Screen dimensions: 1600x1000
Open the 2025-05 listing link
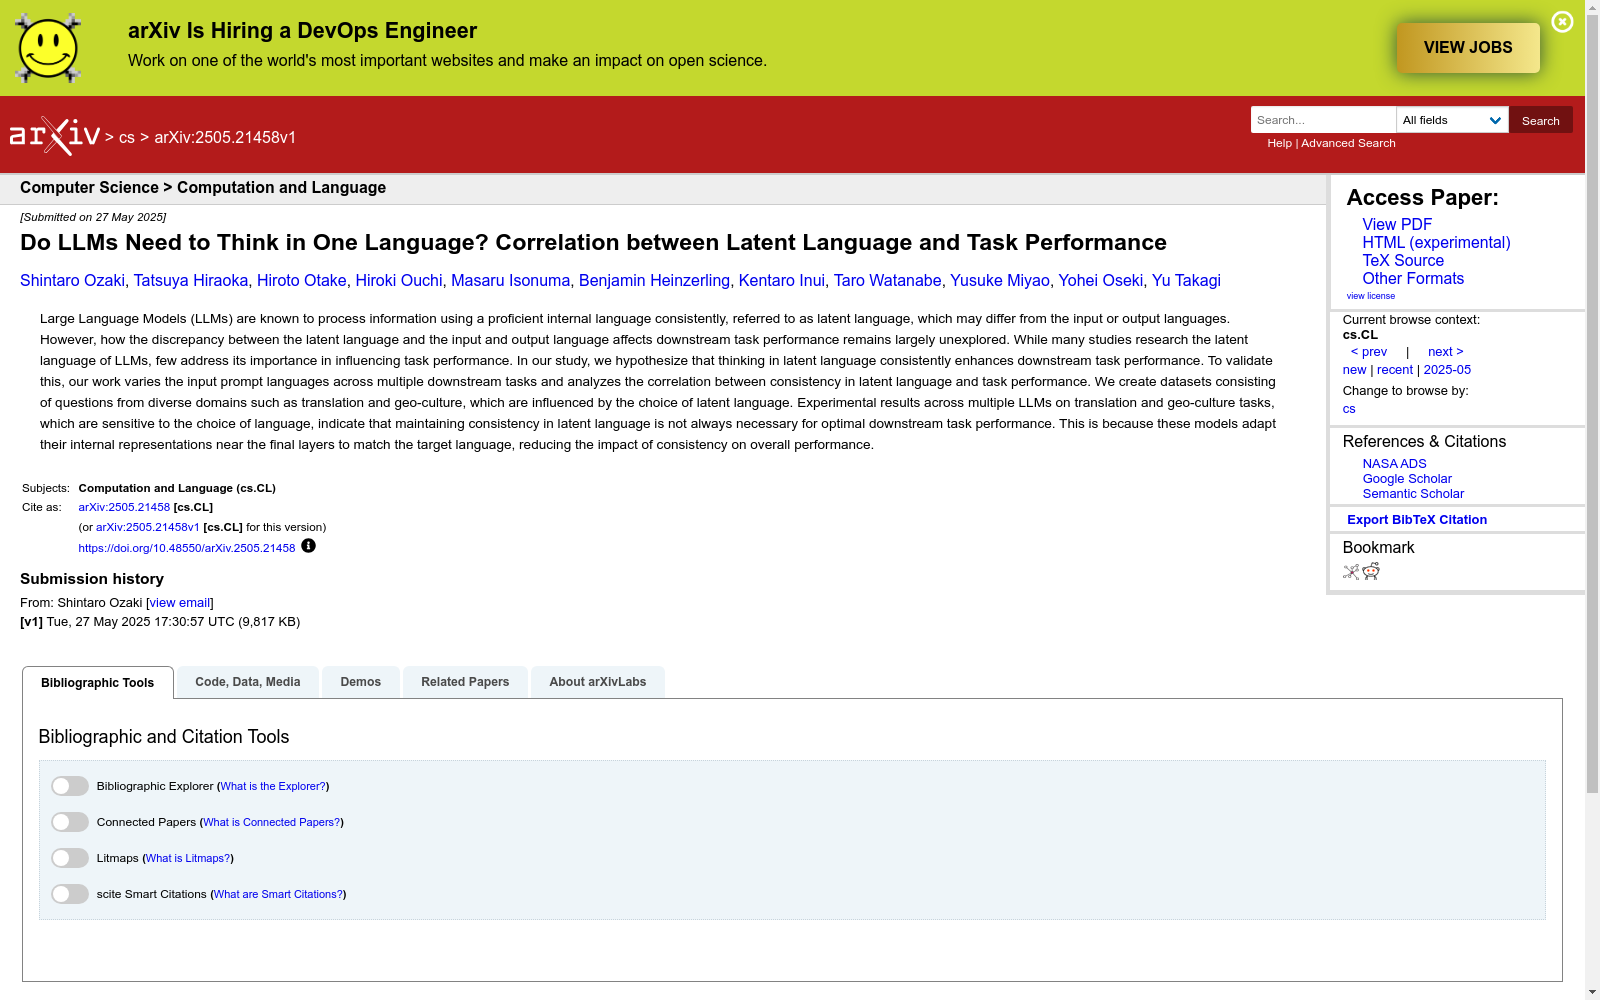click(1447, 370)
